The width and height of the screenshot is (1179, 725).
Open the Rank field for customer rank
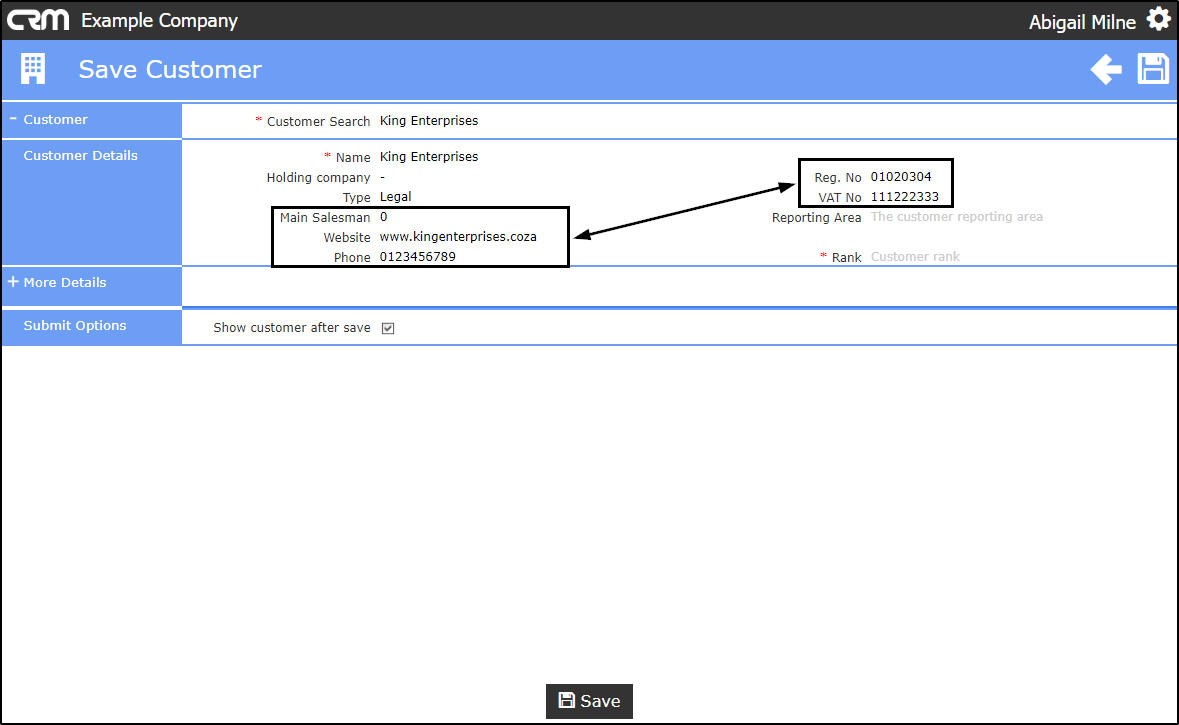(x=915, y=256)
